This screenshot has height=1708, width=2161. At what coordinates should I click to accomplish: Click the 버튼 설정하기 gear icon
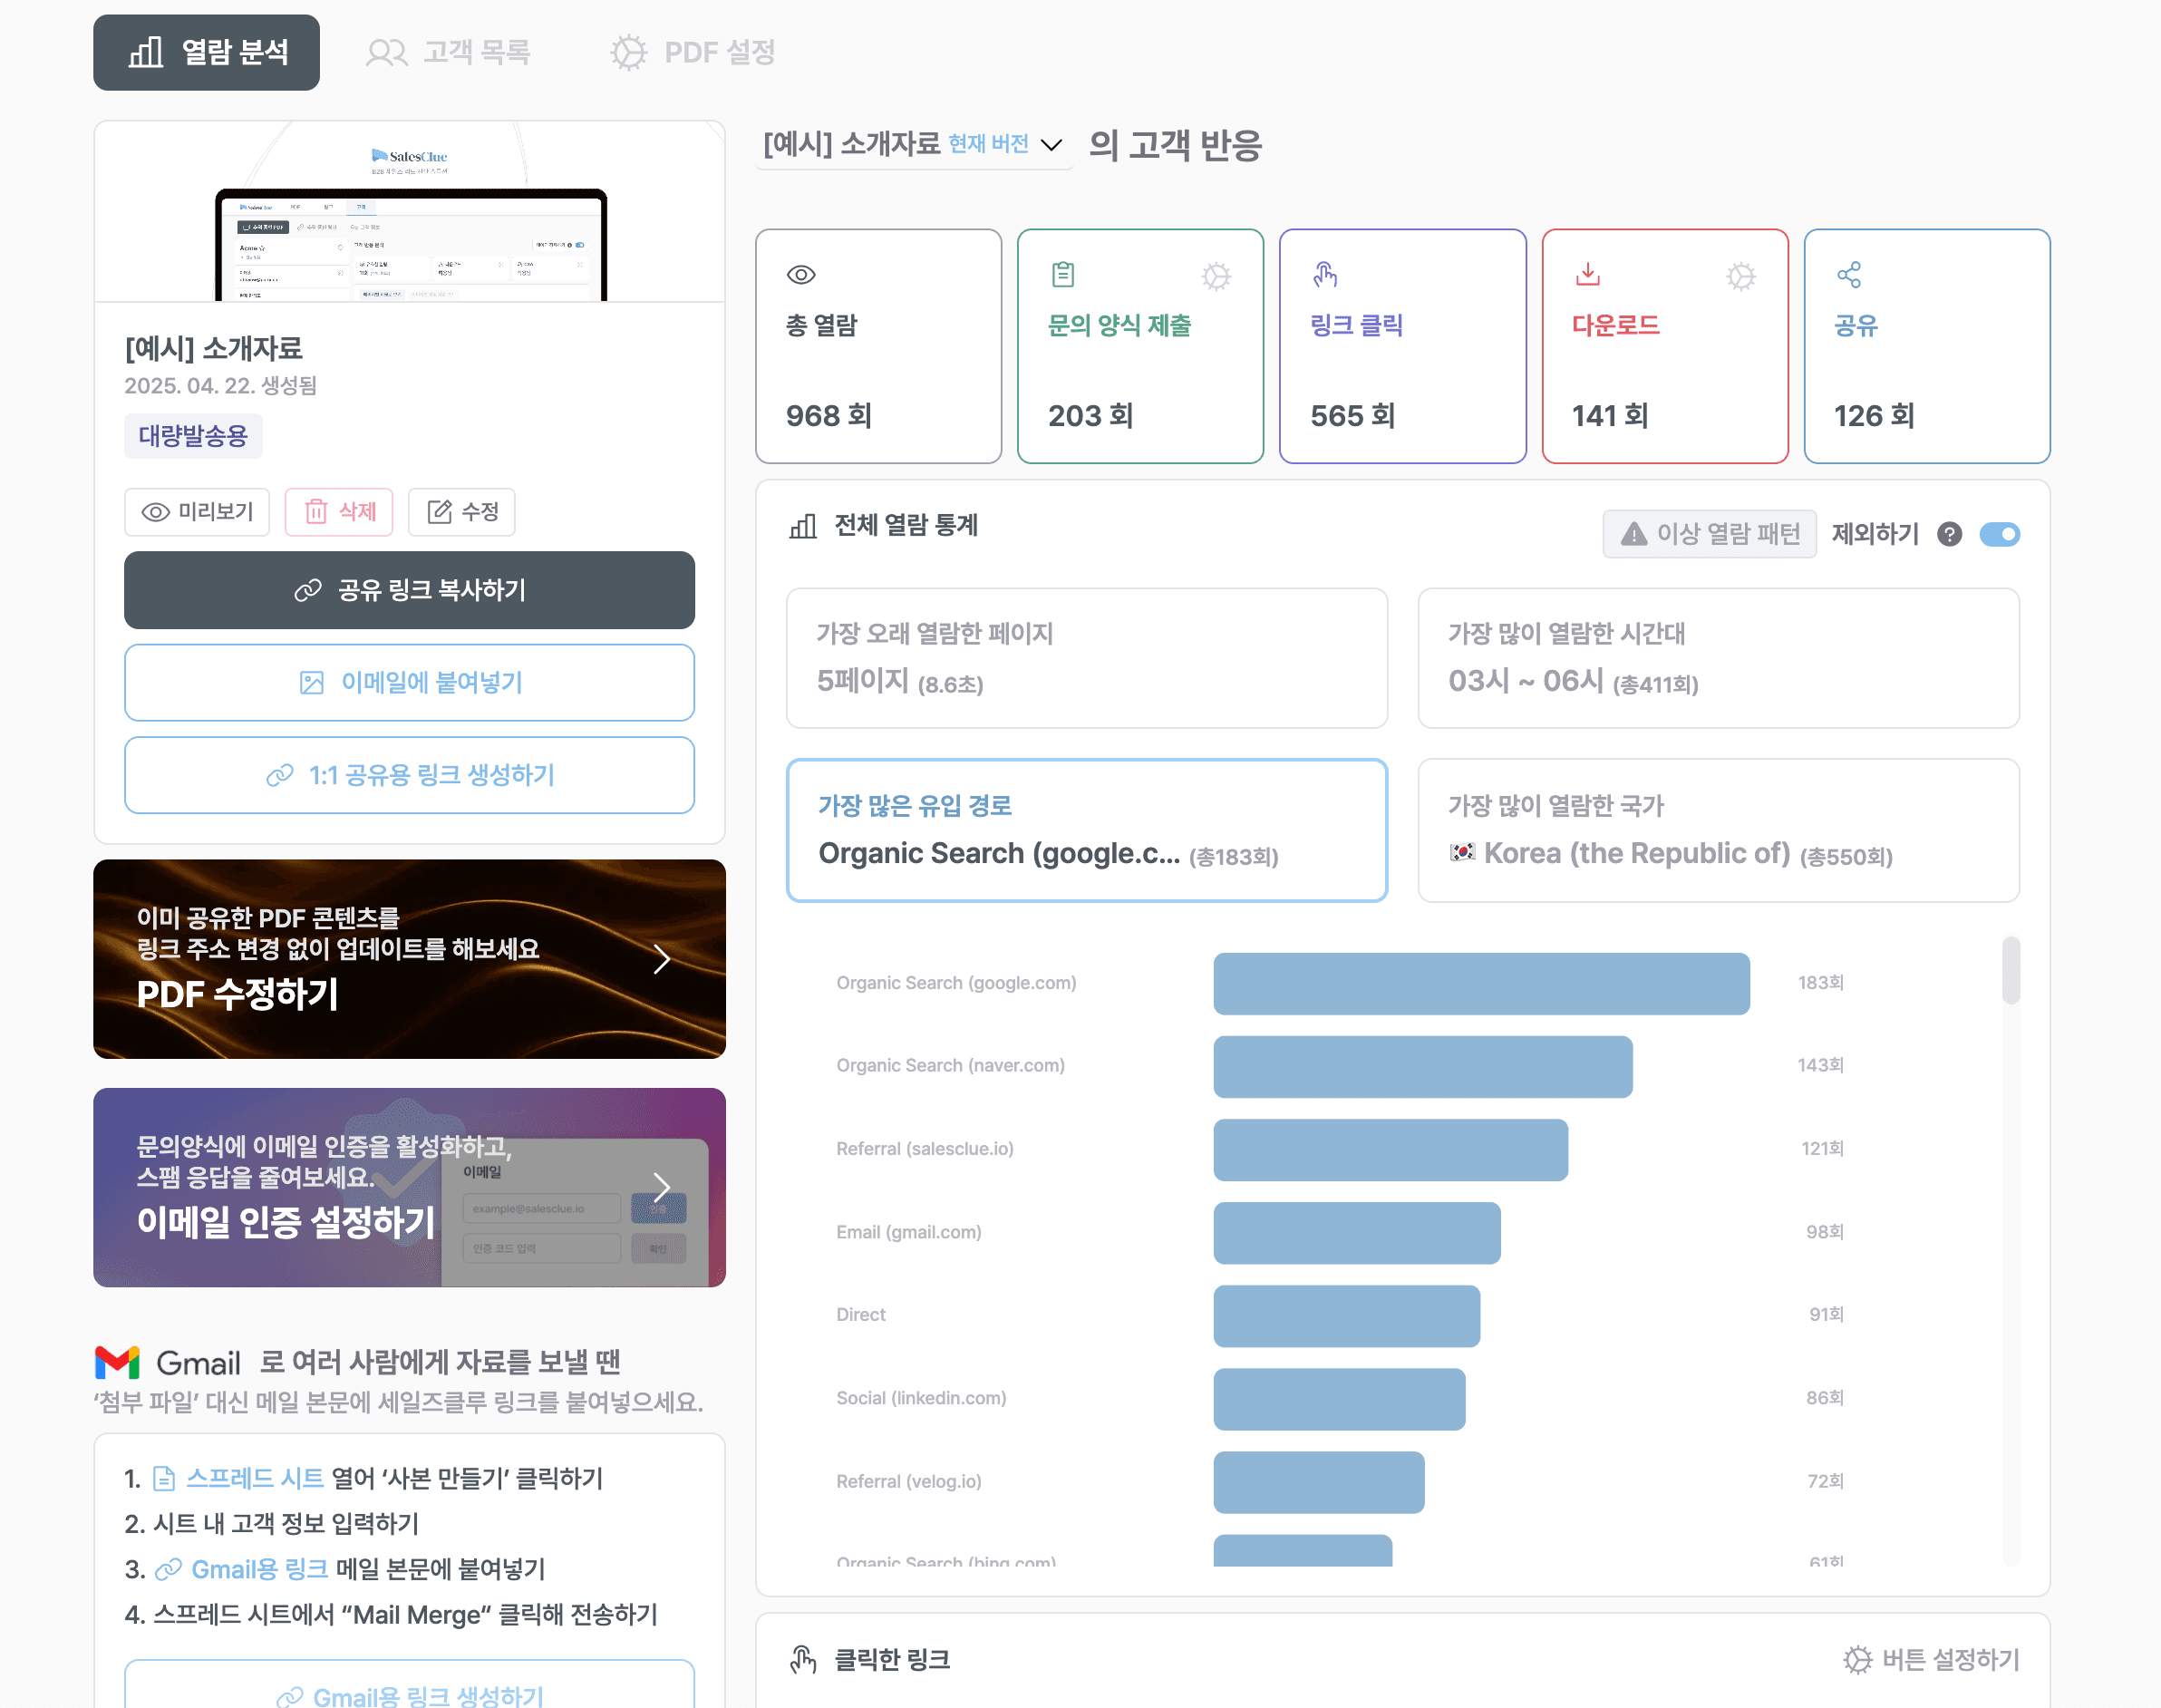[x=1857, y=1659]
